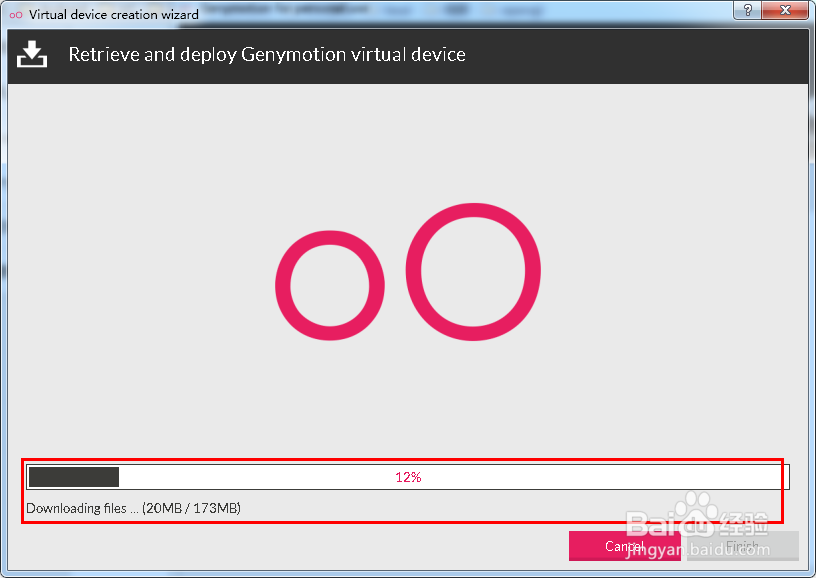Click the window help question mark button

pos(748,10)
